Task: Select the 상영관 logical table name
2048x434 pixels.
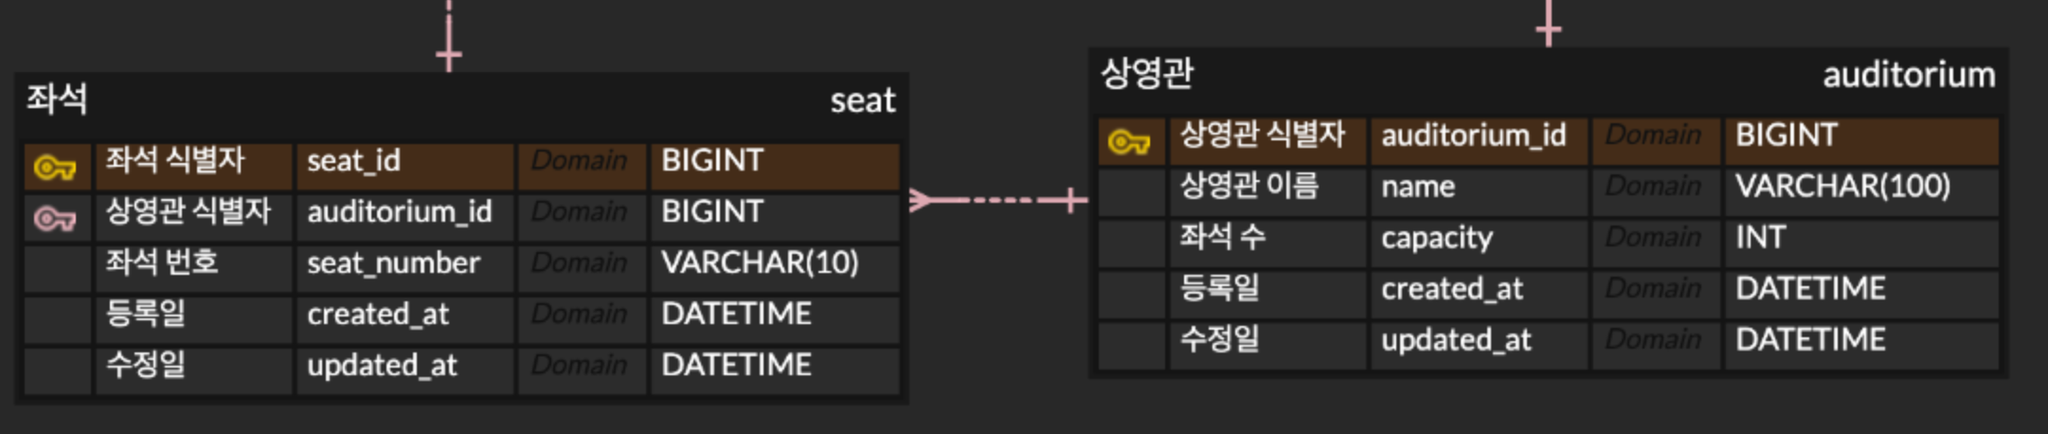Action: tap(1147, 74)
